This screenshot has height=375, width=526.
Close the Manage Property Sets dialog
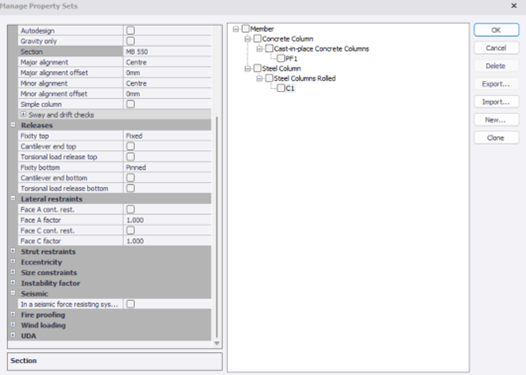514,6
